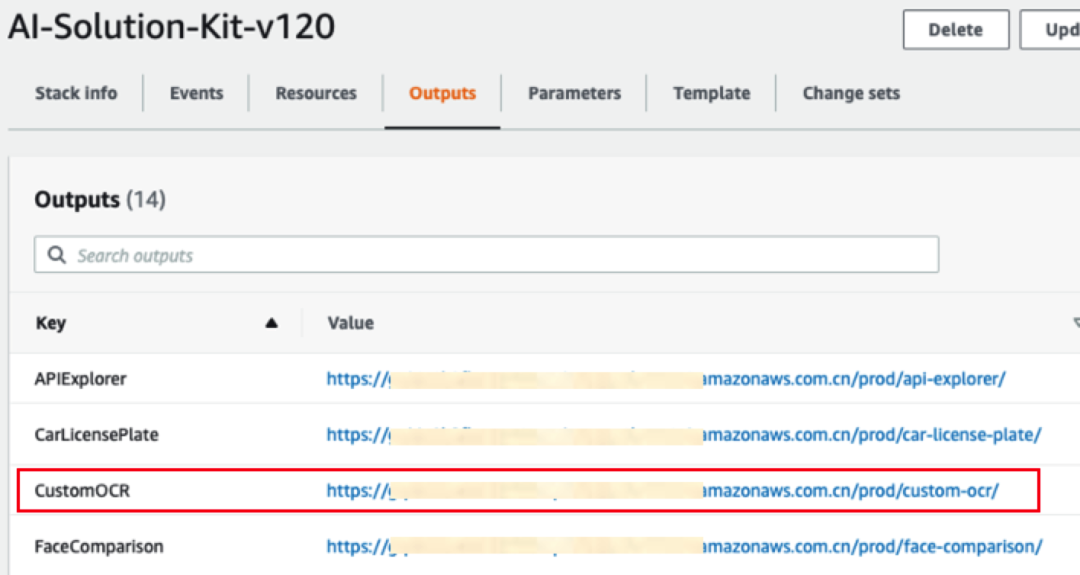
Task: Open the Stack info tab
Action: [76, 93]
